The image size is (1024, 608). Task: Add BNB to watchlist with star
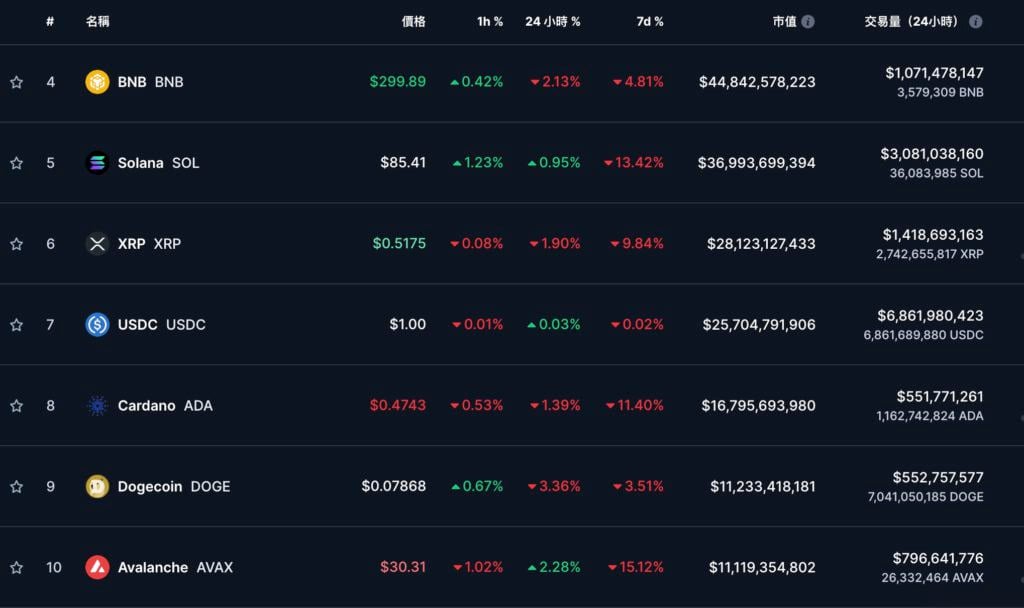coord(16,82)
